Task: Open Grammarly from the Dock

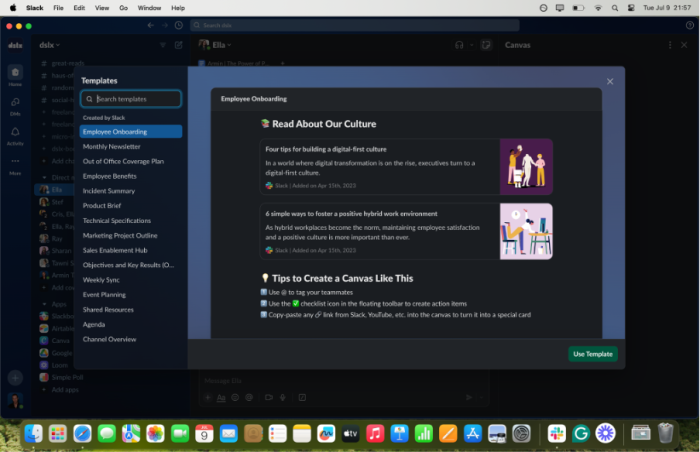Action: coord(581,433)
